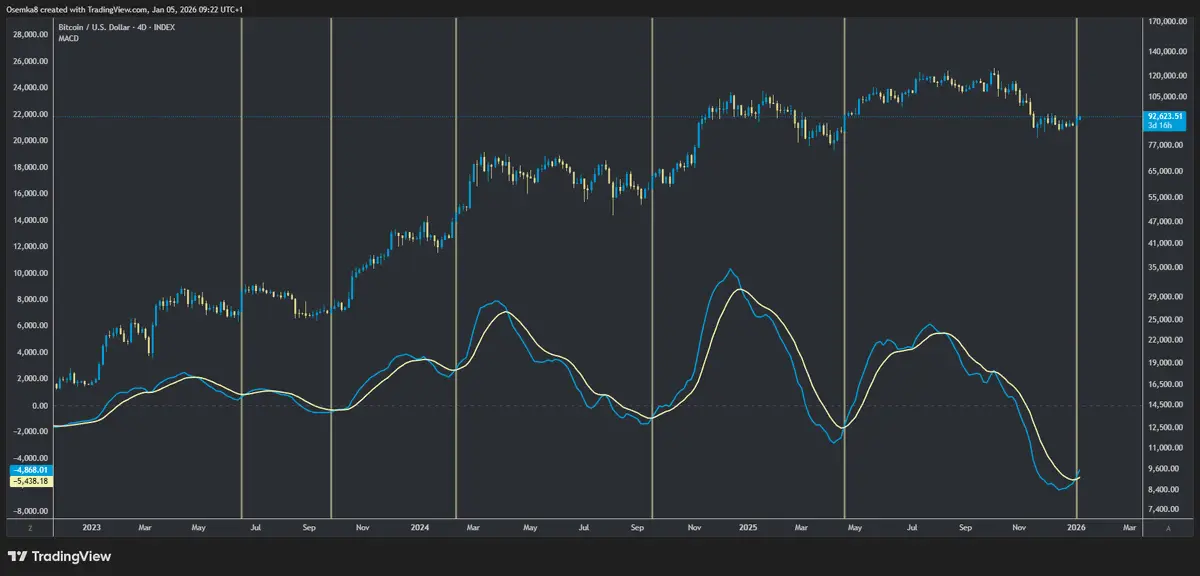Click the 'Bitcoin / U.S. Dollar - 4D - INDEX' title
Image resolution: width=1200 pixels, height=576 pixels.
pos(117,27)
